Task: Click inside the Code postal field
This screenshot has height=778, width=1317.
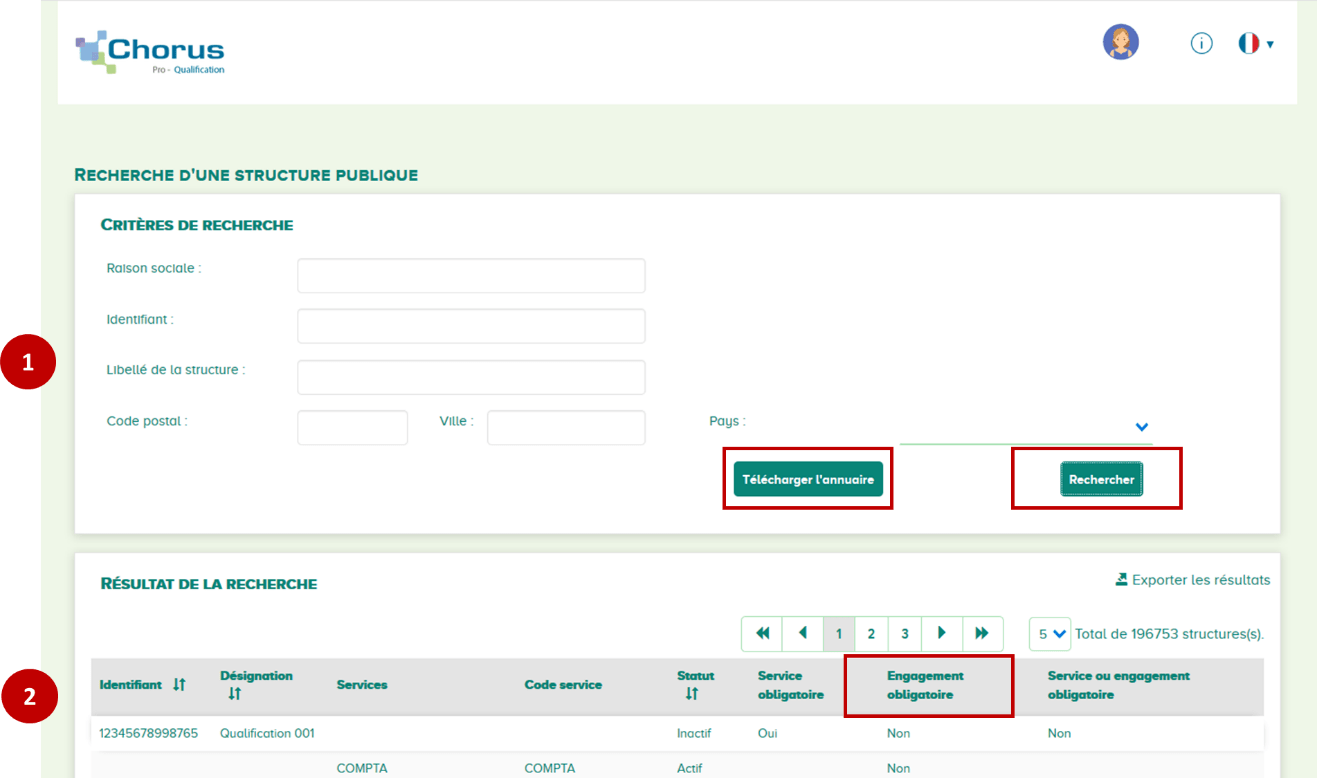Action: tap(352, 427)
